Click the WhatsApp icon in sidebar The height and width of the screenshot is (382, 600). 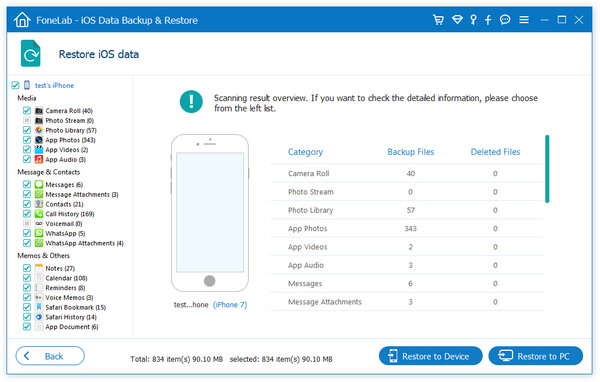39,233
